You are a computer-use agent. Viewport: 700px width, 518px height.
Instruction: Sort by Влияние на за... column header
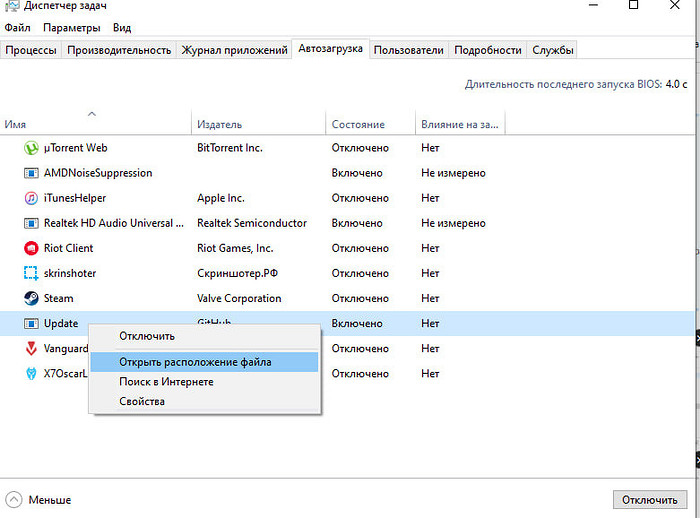point(460,121)
